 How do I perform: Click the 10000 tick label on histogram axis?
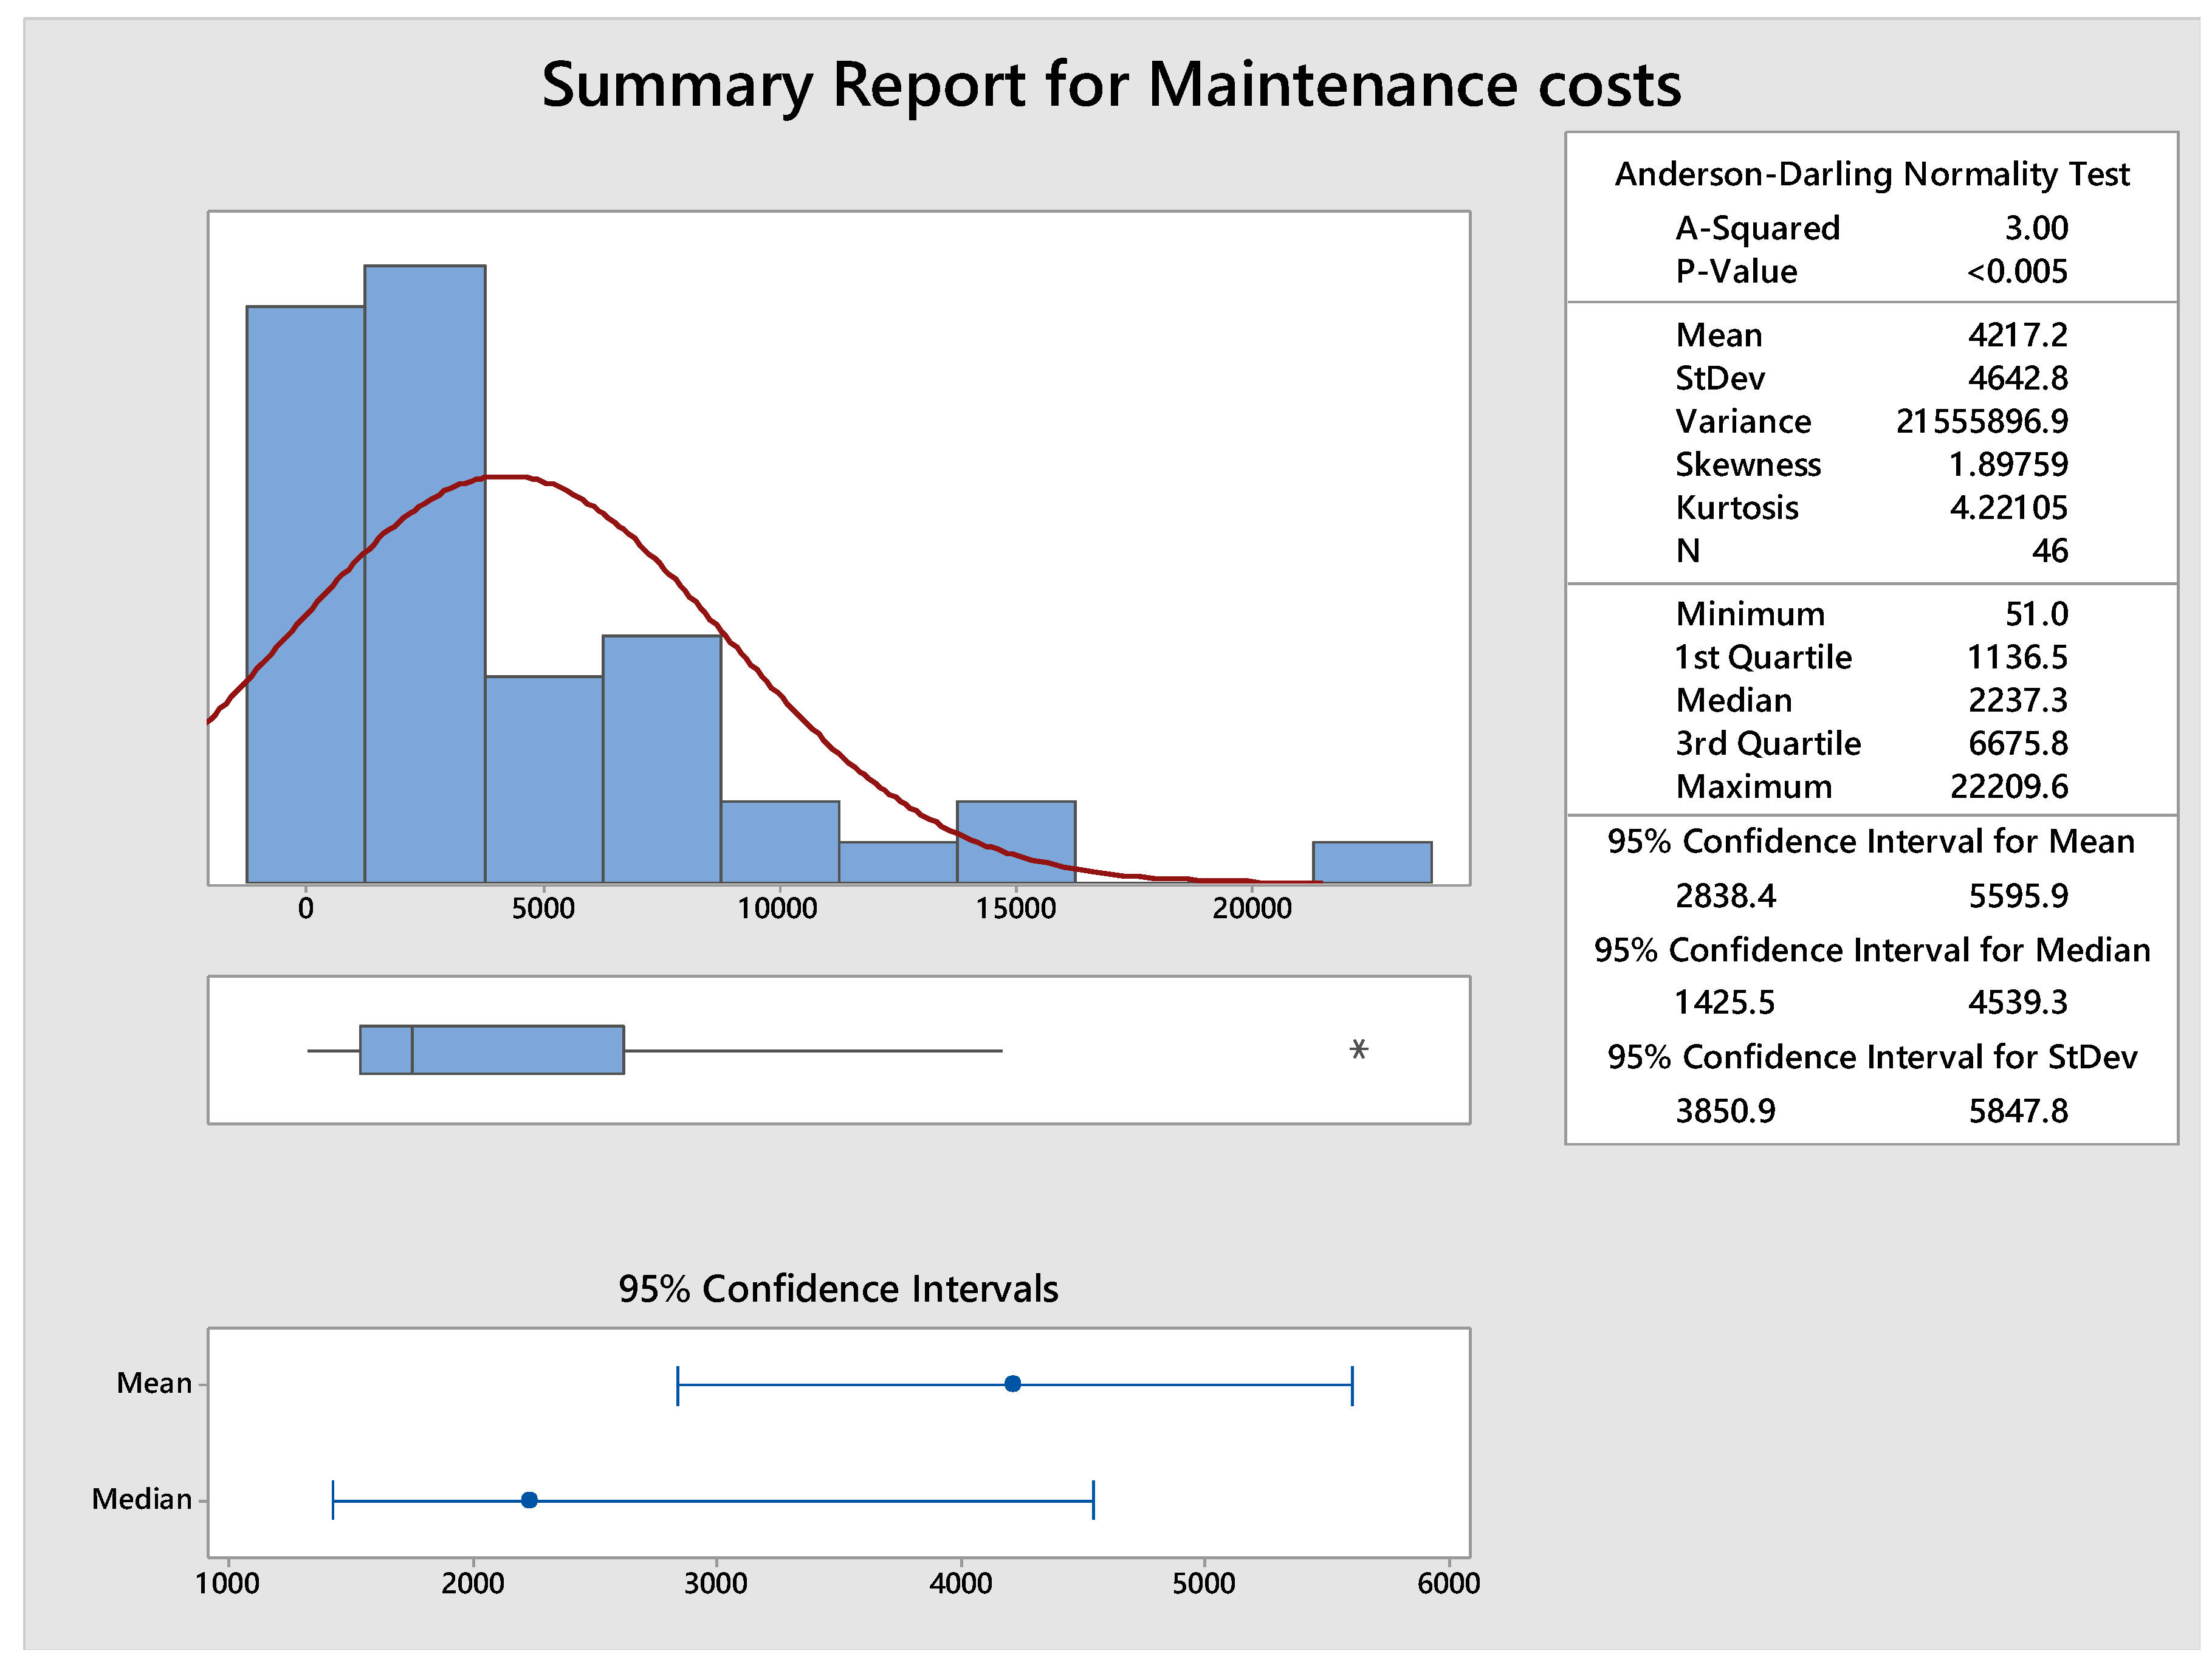(x=778, y=908)
